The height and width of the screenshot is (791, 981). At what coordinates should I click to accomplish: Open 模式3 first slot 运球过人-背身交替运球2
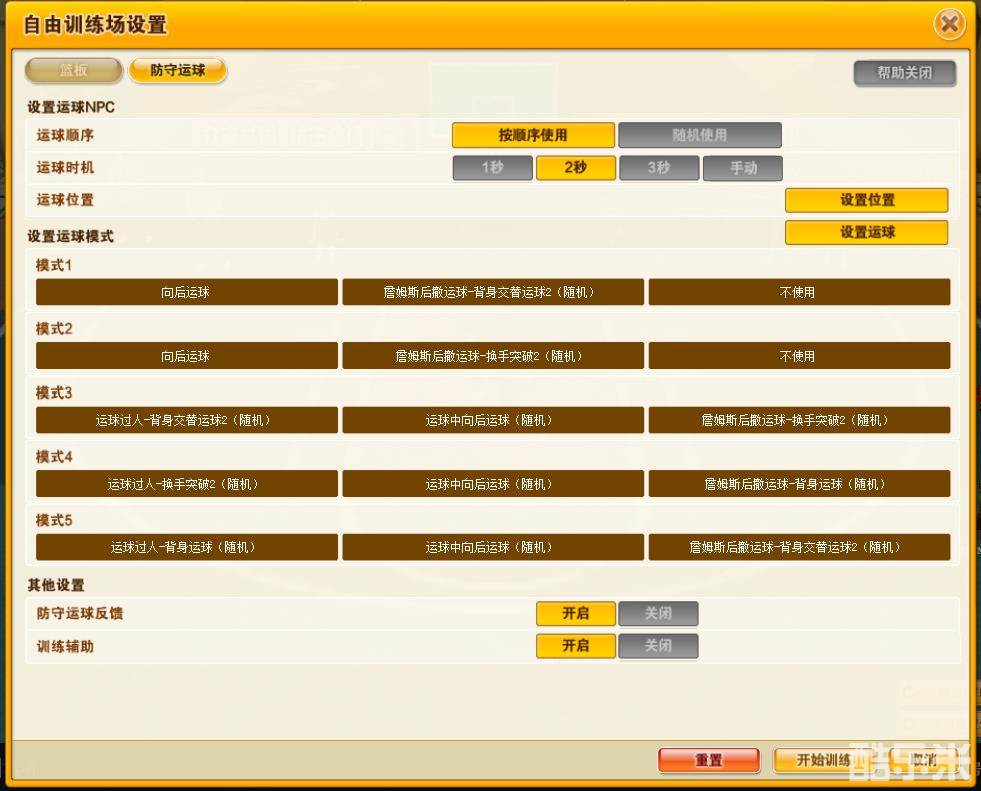186,420
